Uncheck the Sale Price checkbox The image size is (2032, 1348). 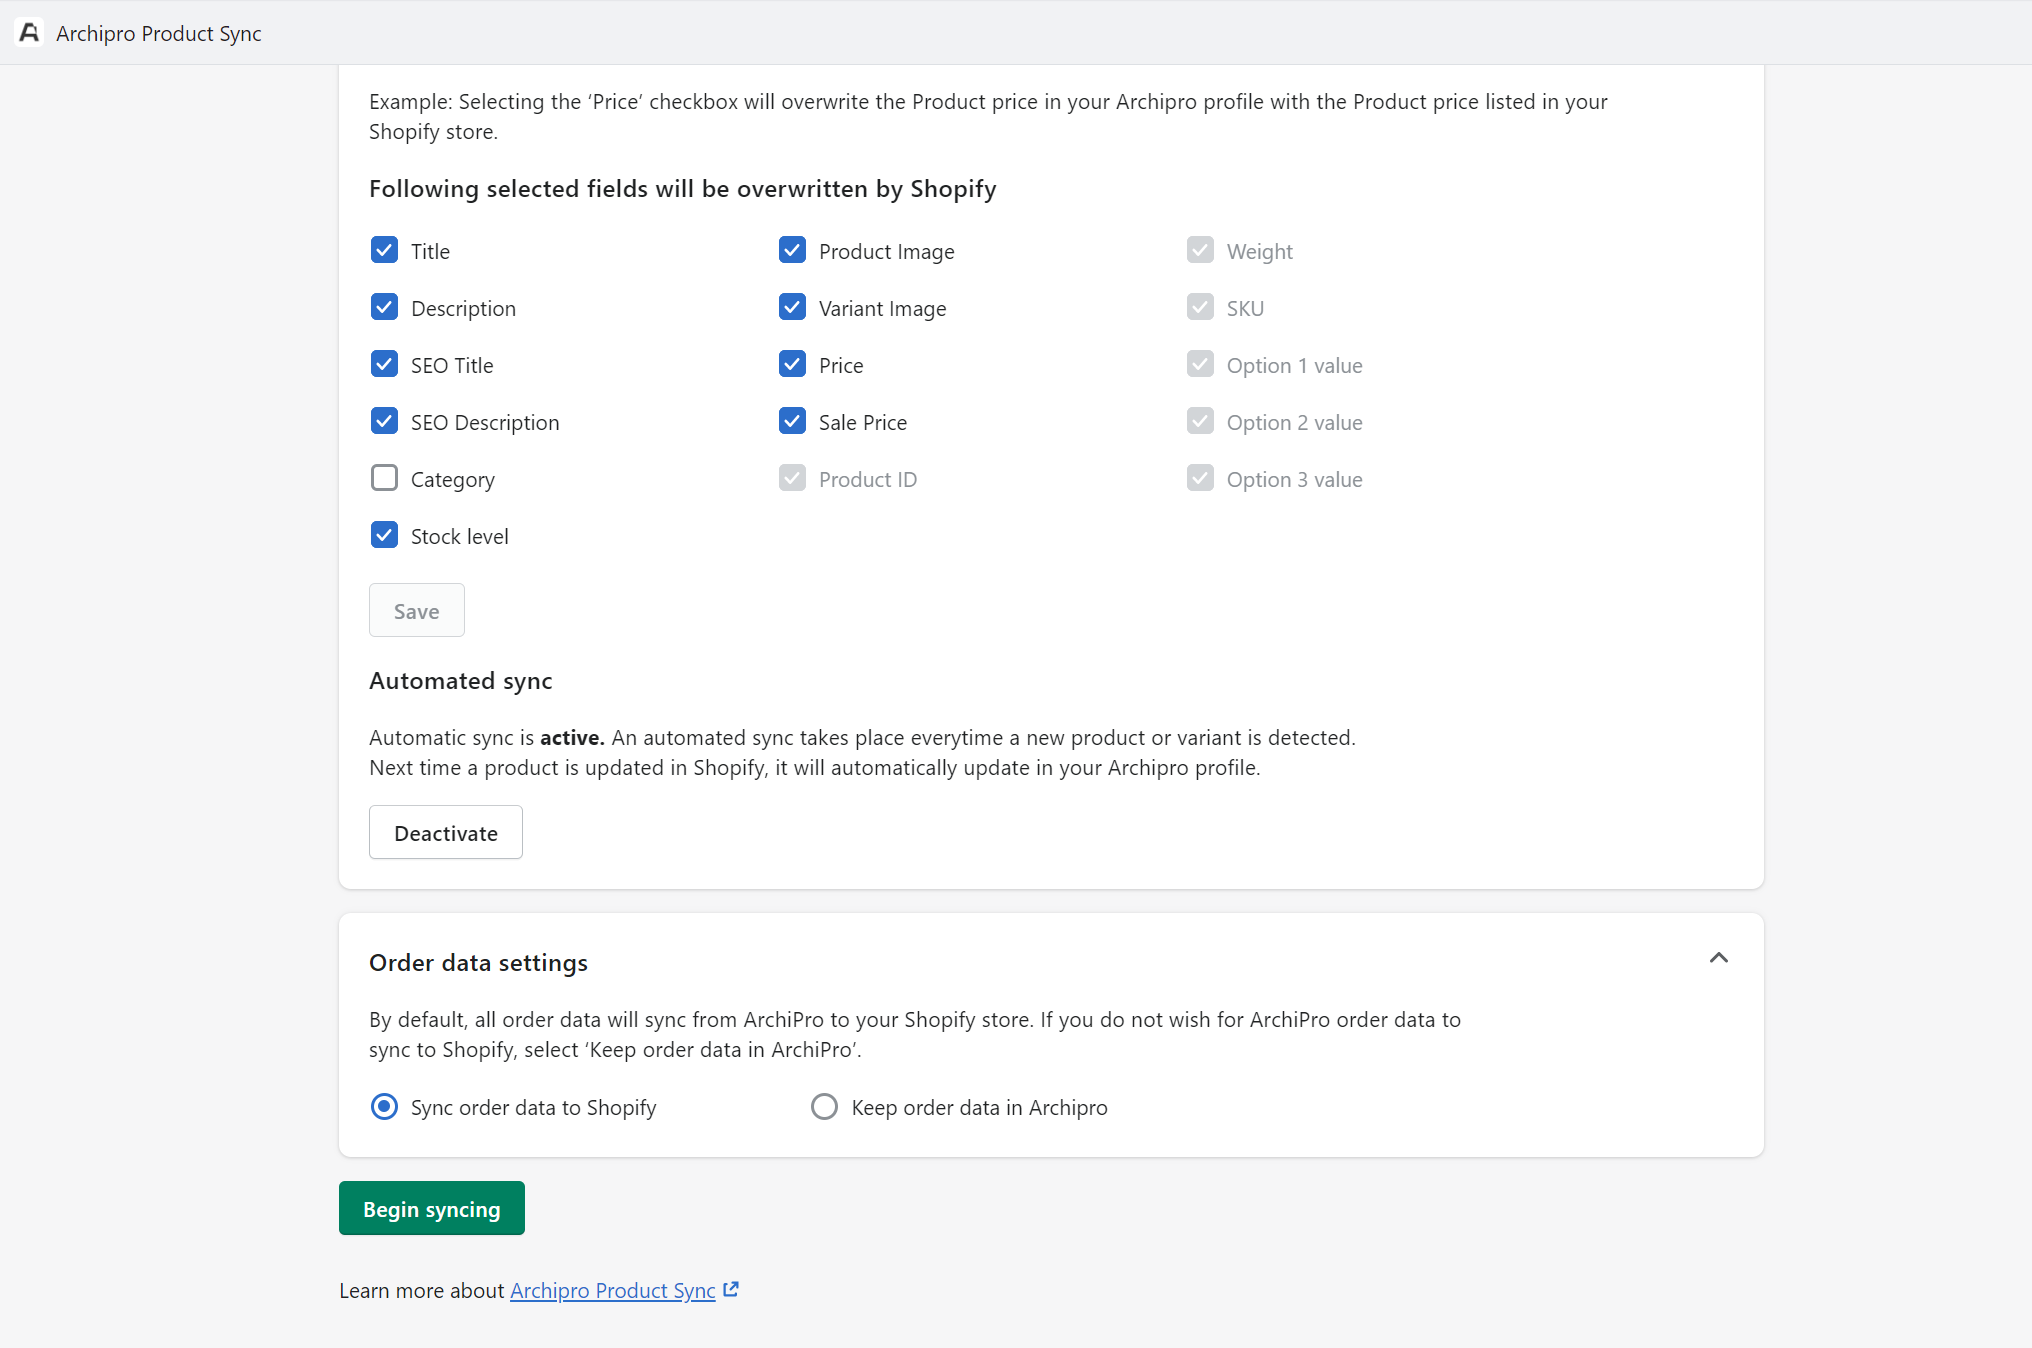coord(792,421)
